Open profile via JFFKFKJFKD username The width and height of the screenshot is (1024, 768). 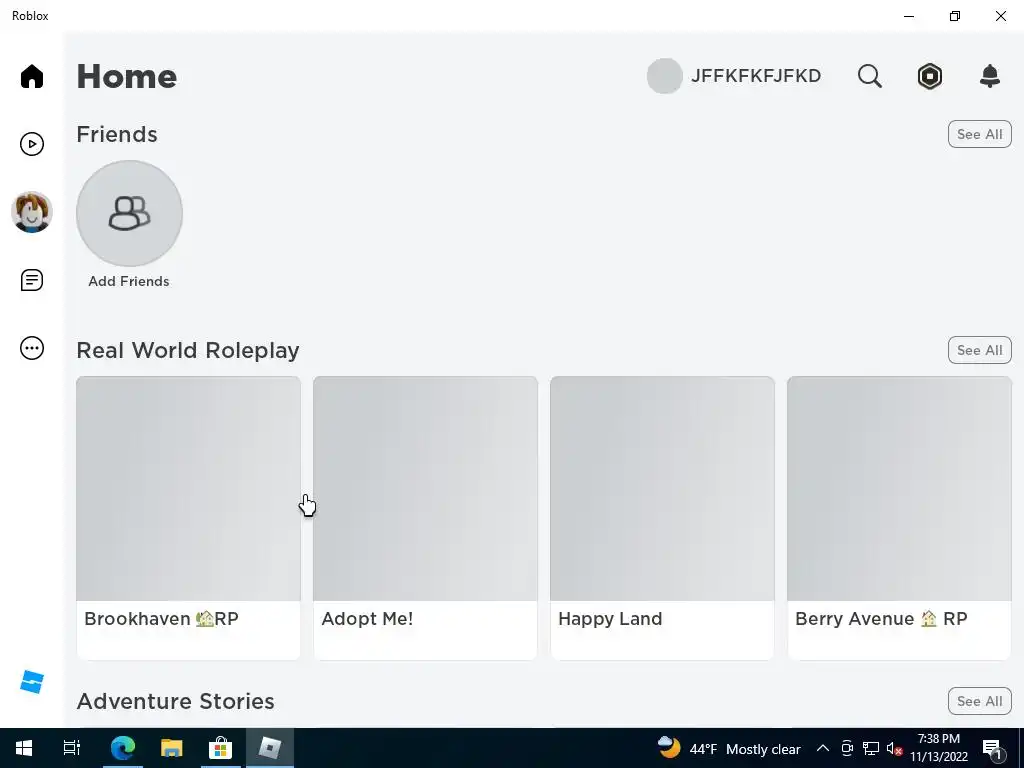click(x=756, y=76)
